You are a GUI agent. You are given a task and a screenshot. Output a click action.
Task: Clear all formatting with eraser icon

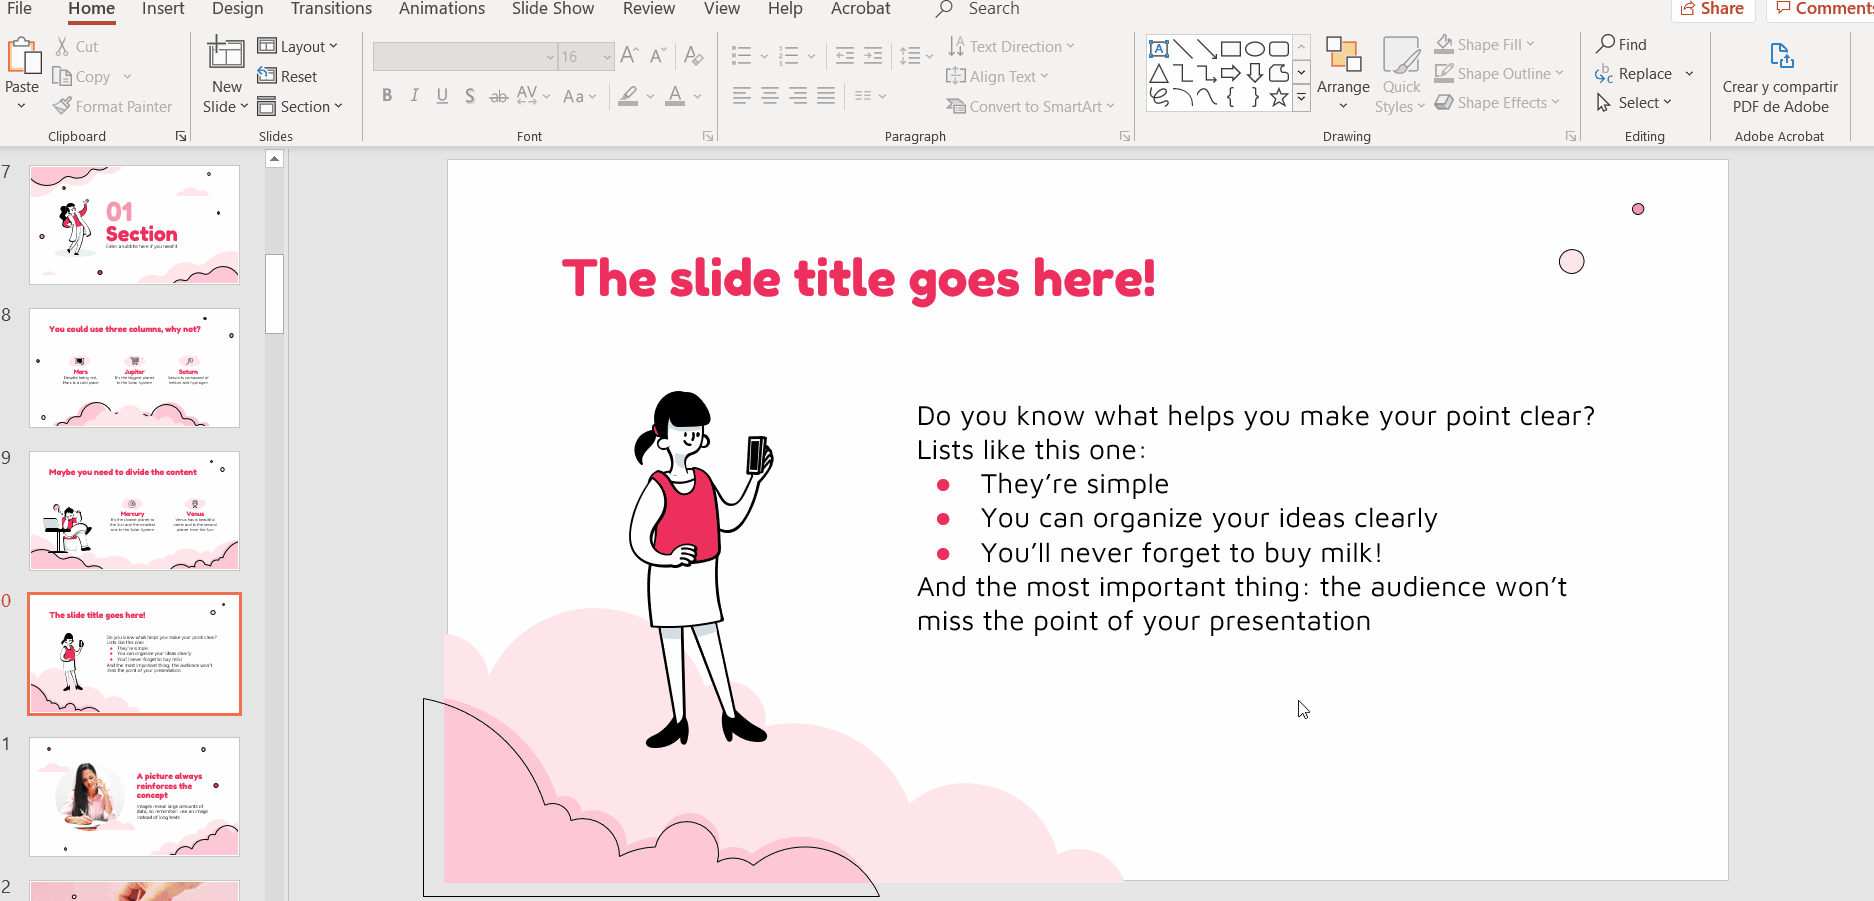pyautogui.click(x=694, y=56)
